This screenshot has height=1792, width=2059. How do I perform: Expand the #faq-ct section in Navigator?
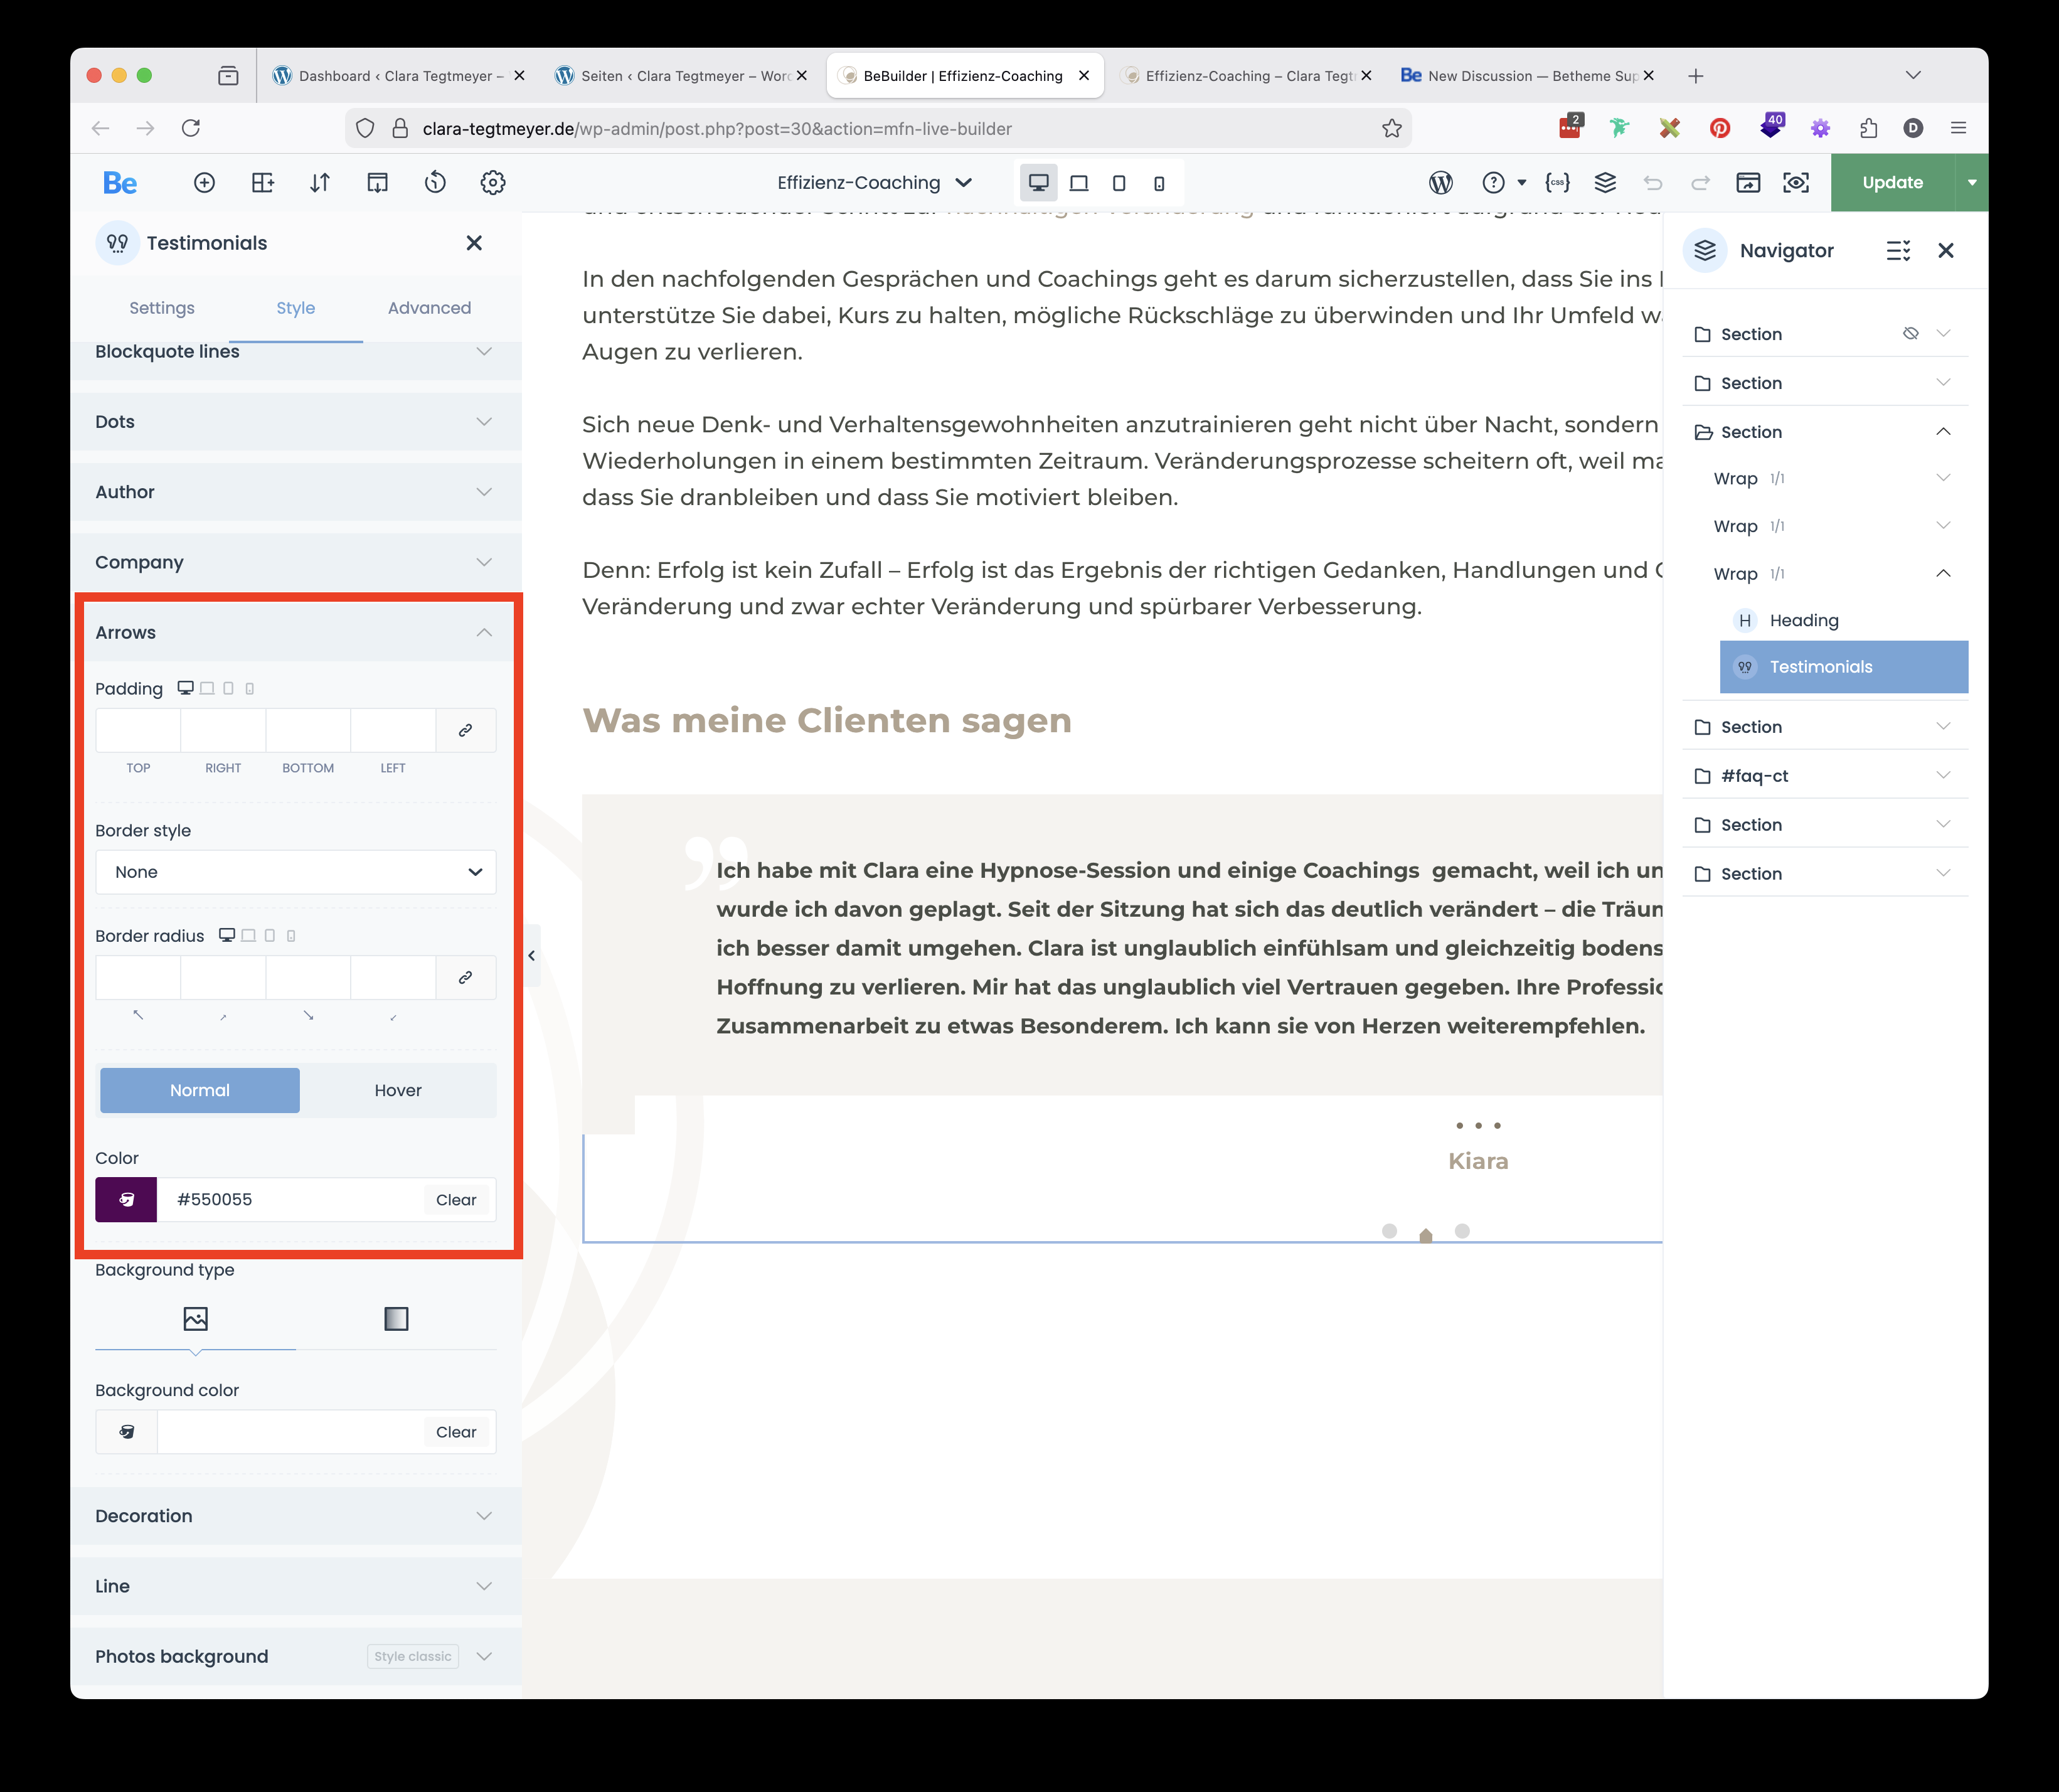1943,776
